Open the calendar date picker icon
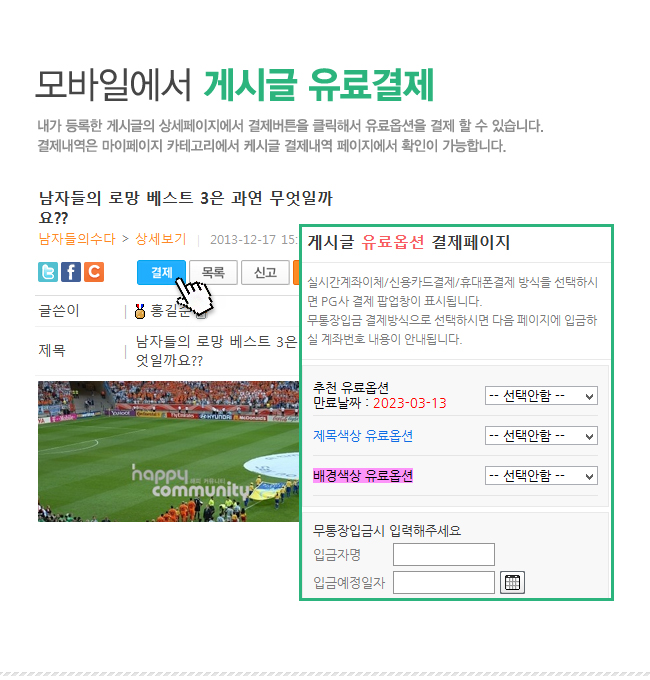 tap(512, 582)
